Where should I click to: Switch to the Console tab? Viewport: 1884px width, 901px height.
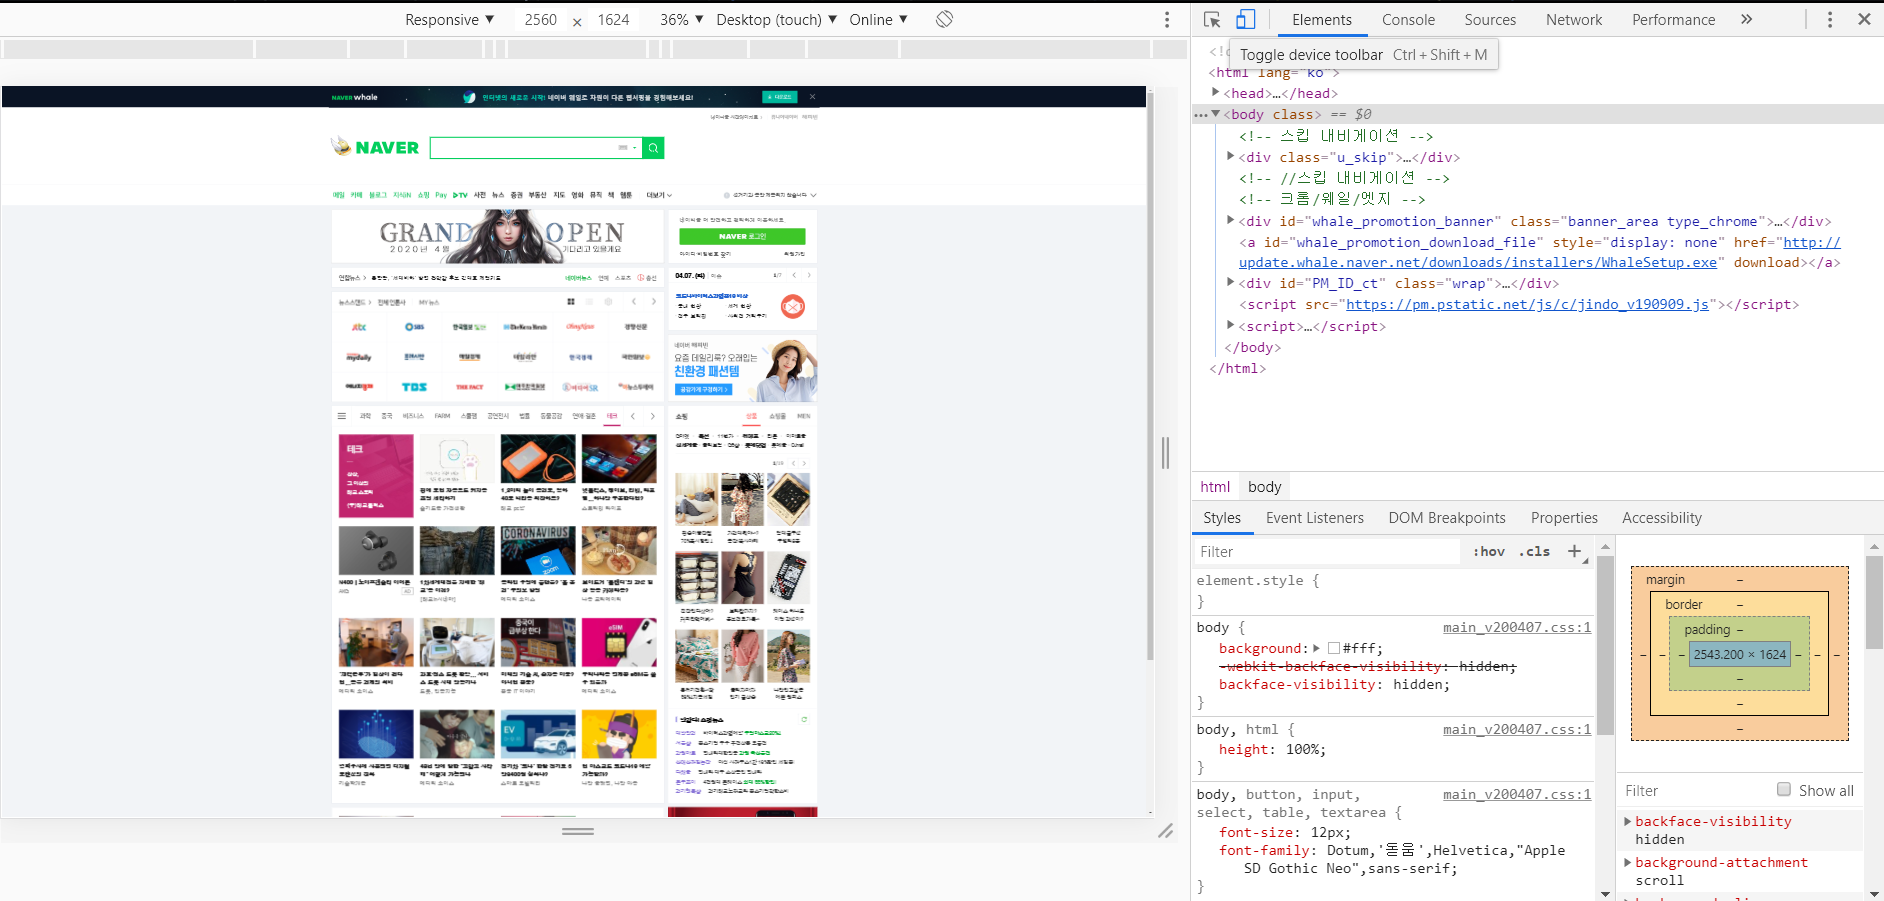tap(1408, 19)
